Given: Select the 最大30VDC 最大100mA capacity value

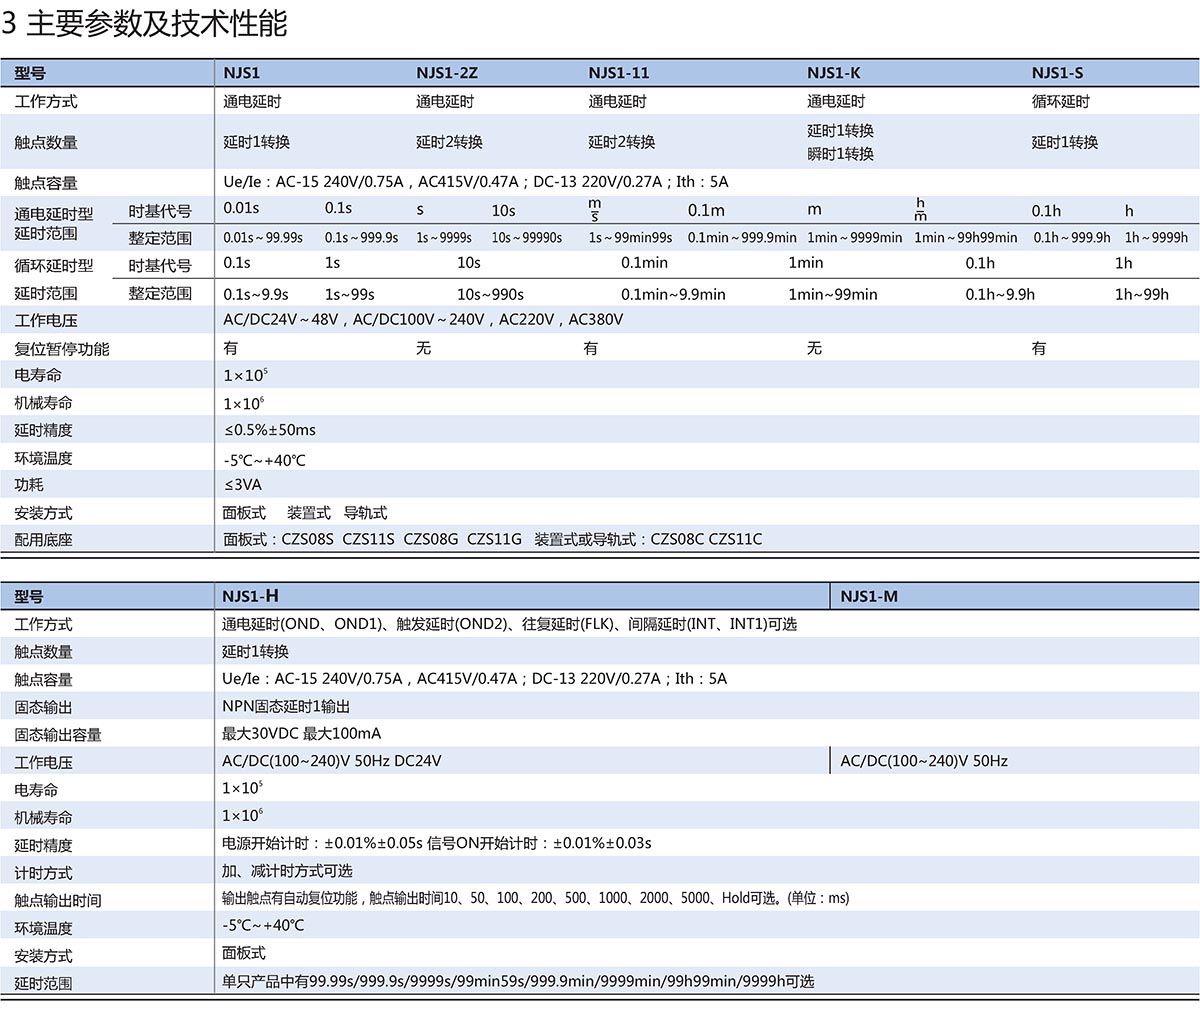Looking at the screenshot, I should [x=301, y=734].
